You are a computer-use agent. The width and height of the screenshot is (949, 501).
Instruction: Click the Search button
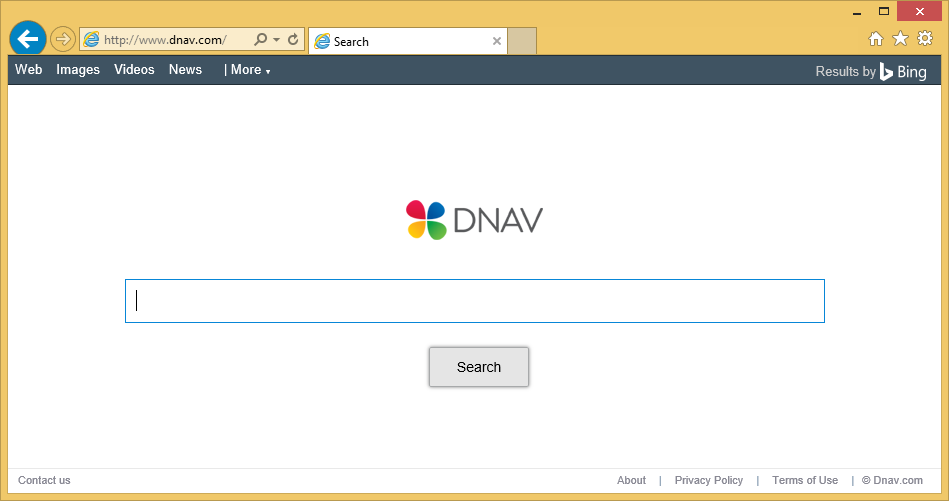[479, 367]
